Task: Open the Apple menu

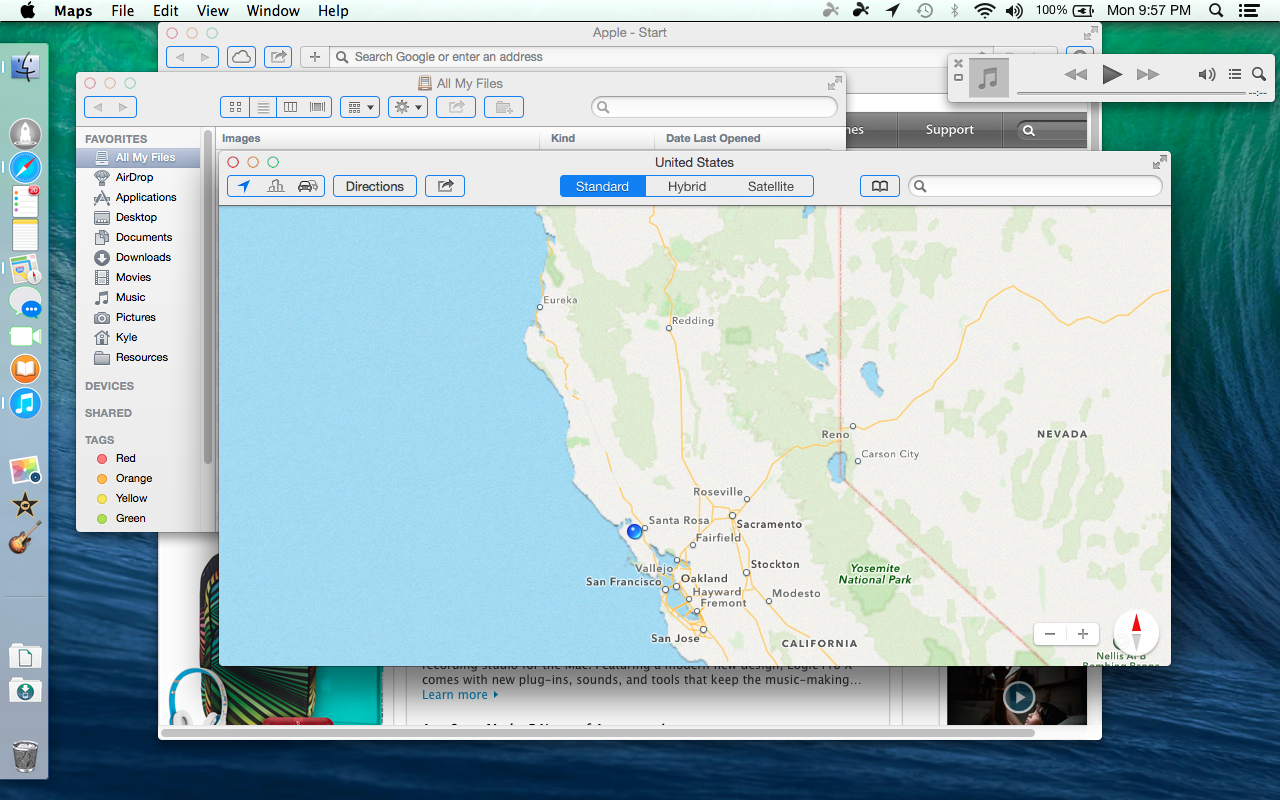Action: pos(27,11)
